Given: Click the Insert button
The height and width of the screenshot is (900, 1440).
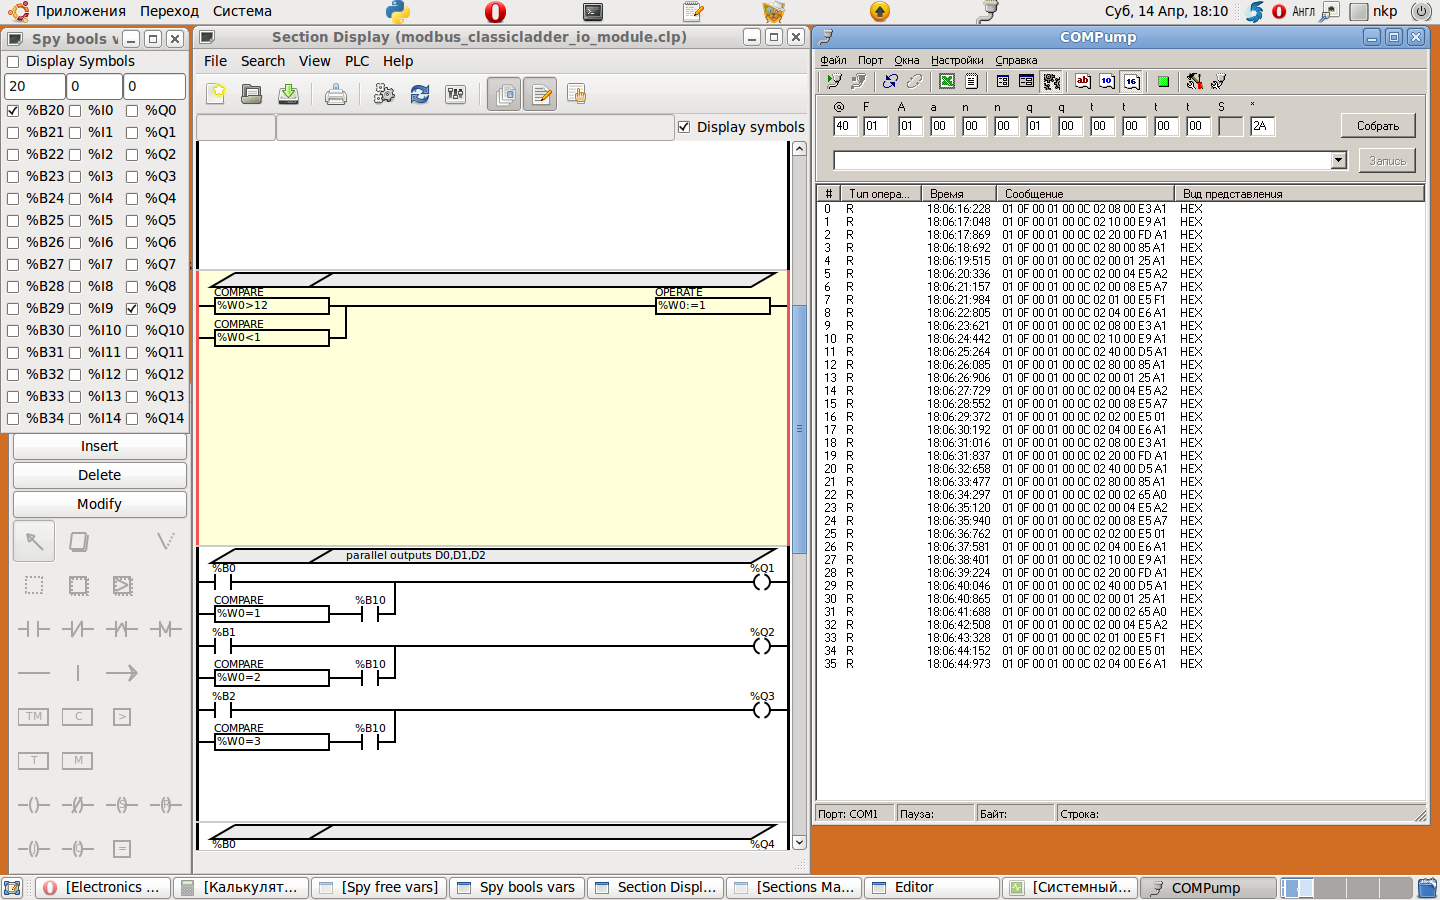Looking at the screenshot, I should [99, 446].
